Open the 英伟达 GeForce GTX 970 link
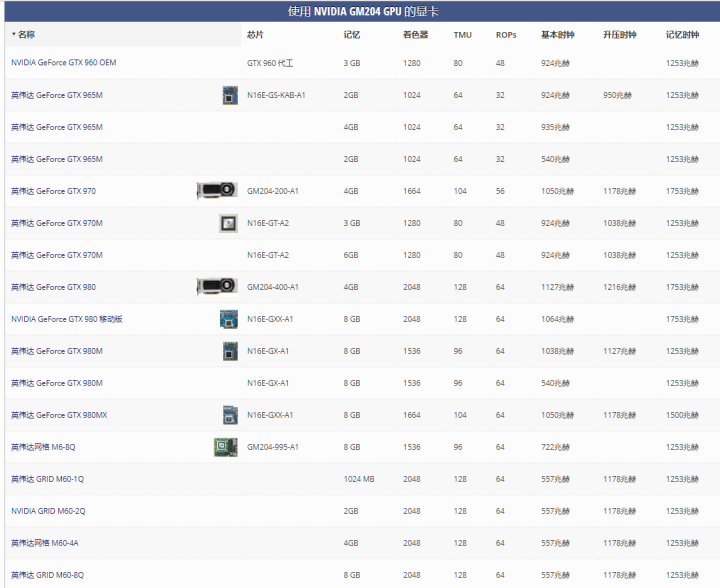Screen dimensions: 720x588 (x=54, y=191)
